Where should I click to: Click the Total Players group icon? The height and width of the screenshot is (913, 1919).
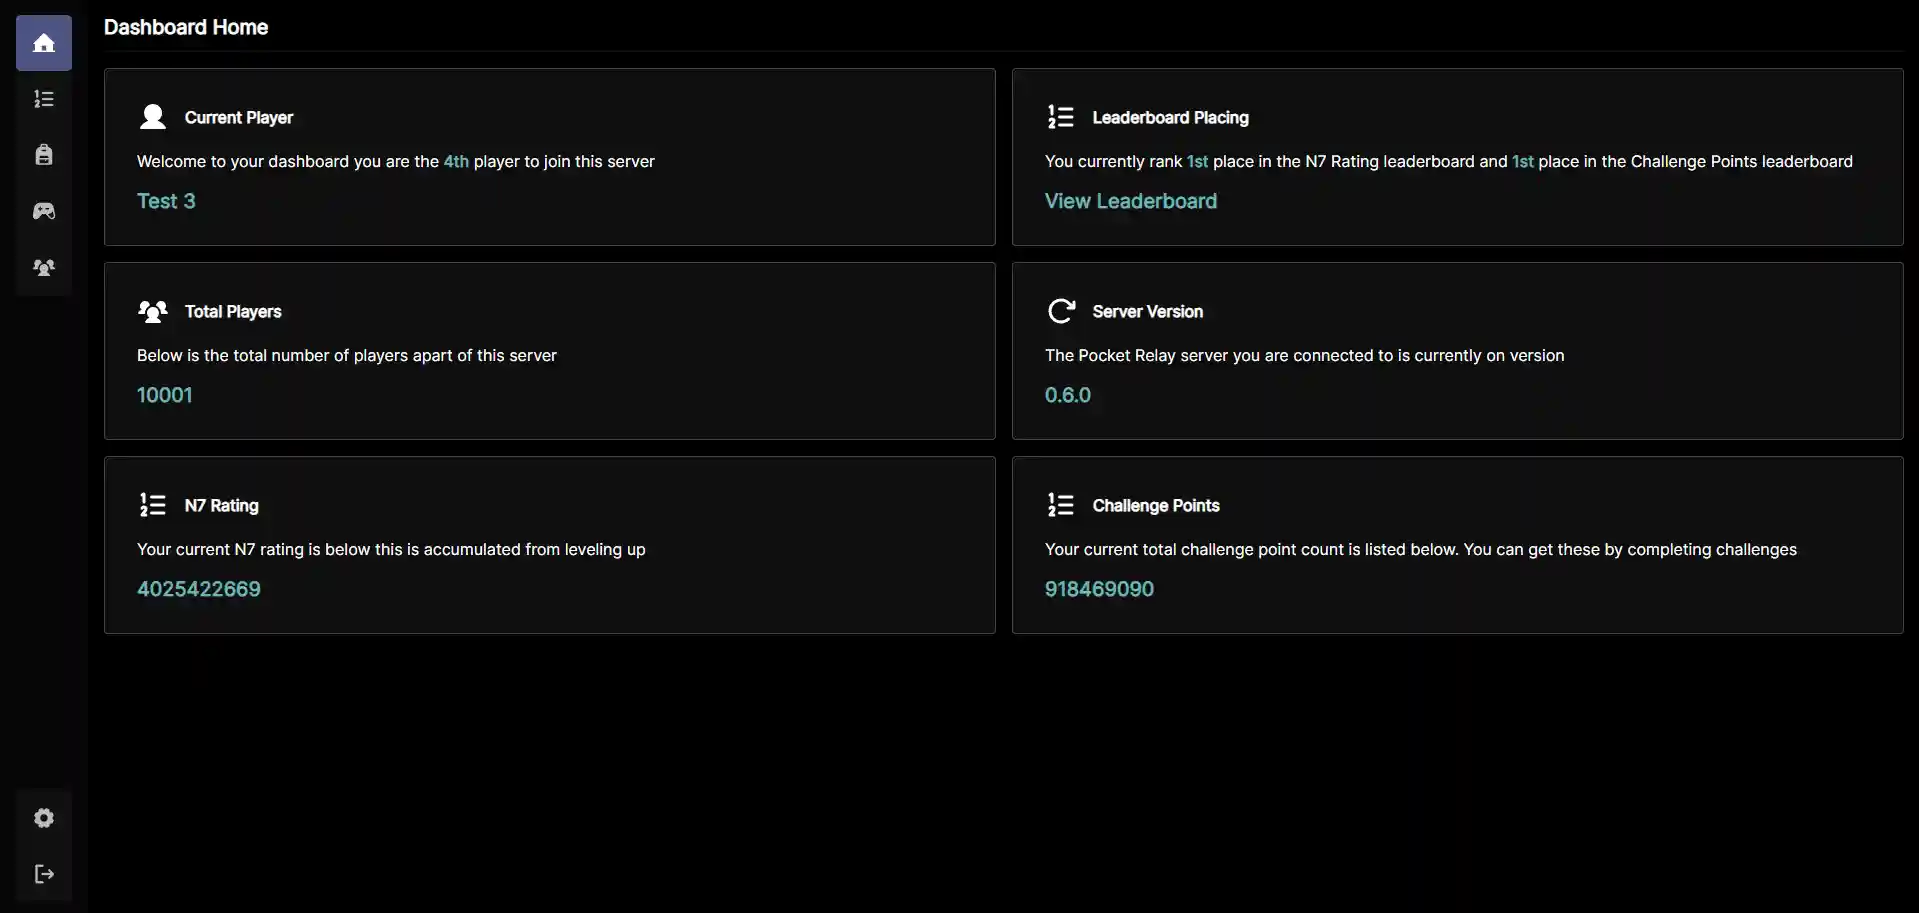tap(153, 311)
